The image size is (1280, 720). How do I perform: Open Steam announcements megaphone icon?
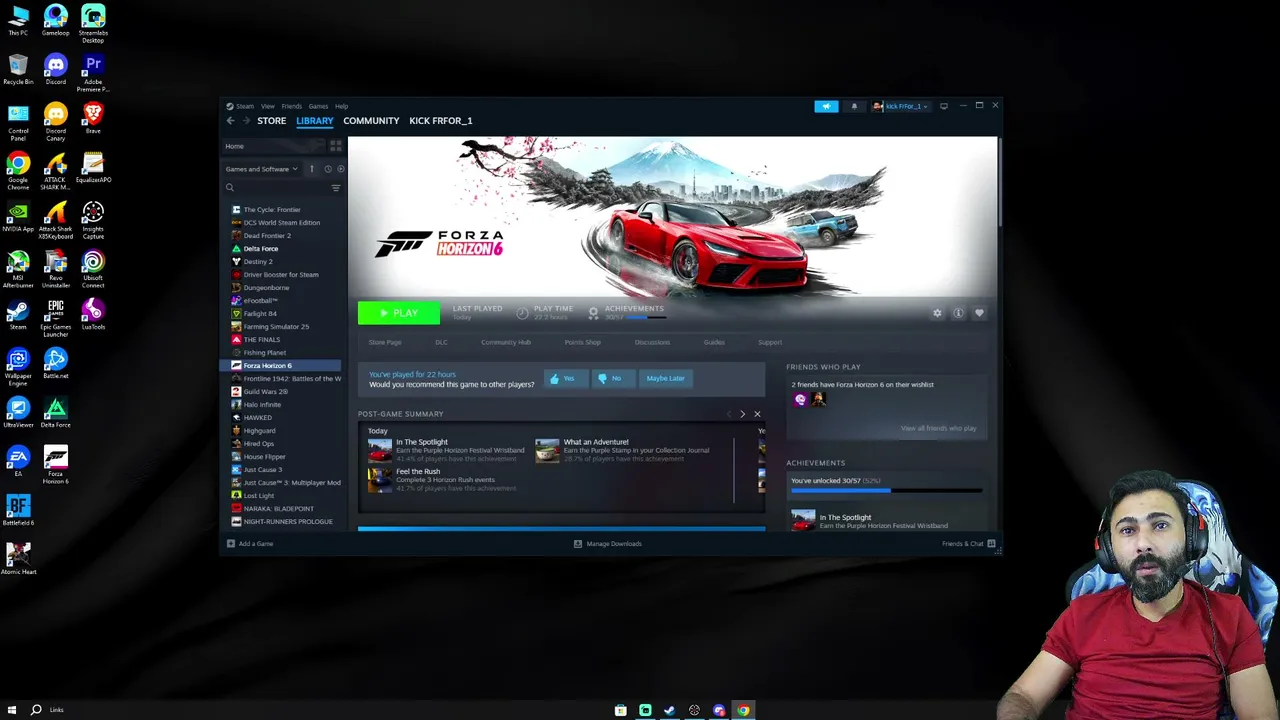point(826,106)
